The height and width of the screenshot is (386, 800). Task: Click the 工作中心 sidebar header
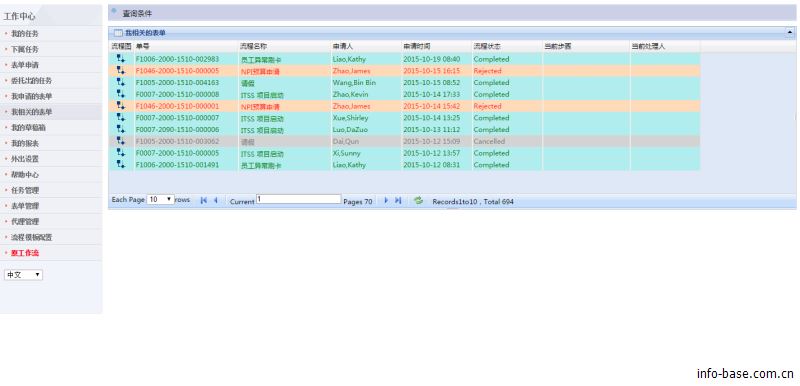click(x=19, y=16)
